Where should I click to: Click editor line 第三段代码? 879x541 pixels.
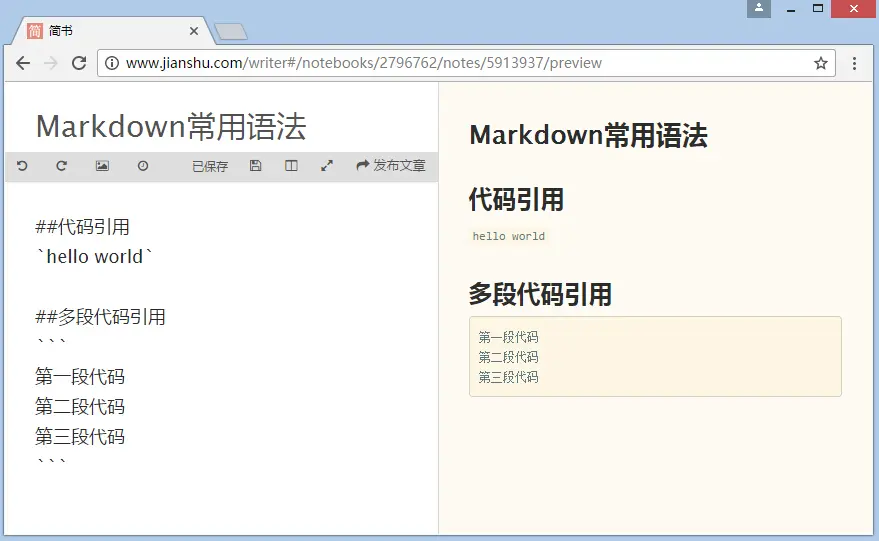(x=80, y=436)
